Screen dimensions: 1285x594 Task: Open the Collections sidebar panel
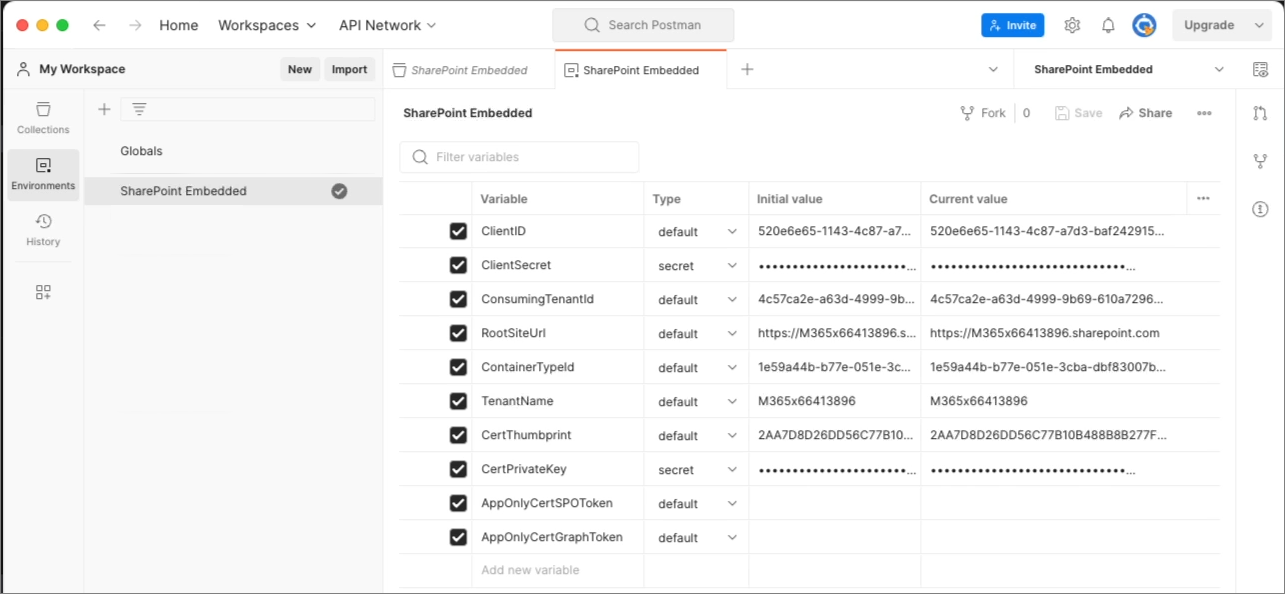click(42, 117)
